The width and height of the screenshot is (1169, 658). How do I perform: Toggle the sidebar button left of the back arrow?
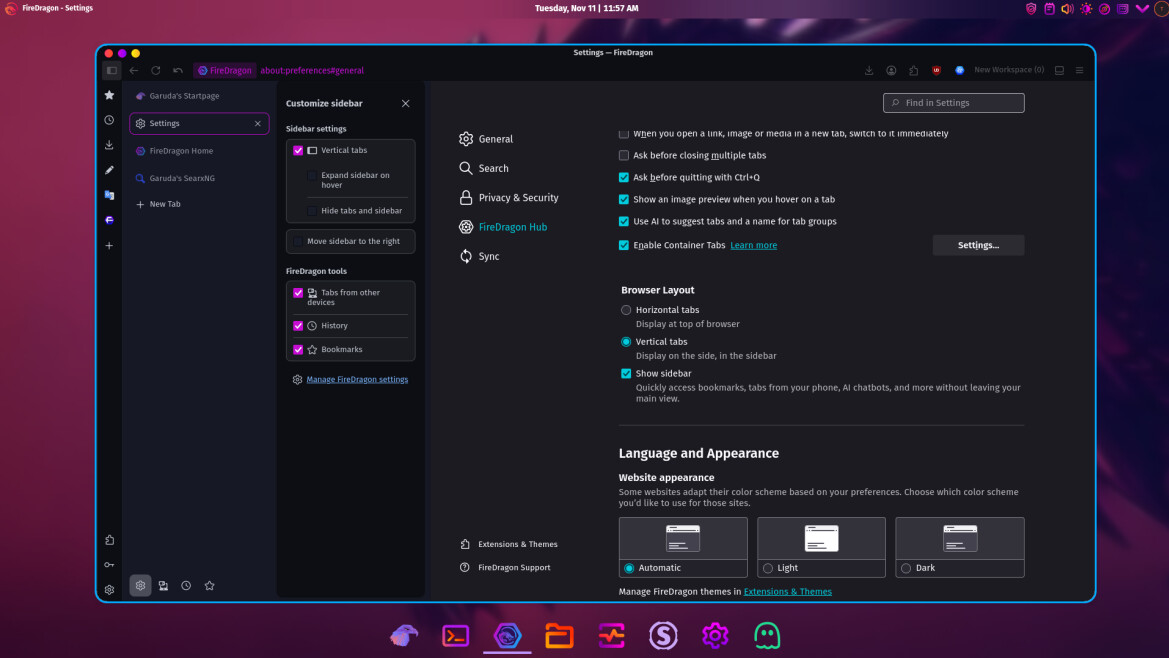[112, 71]
